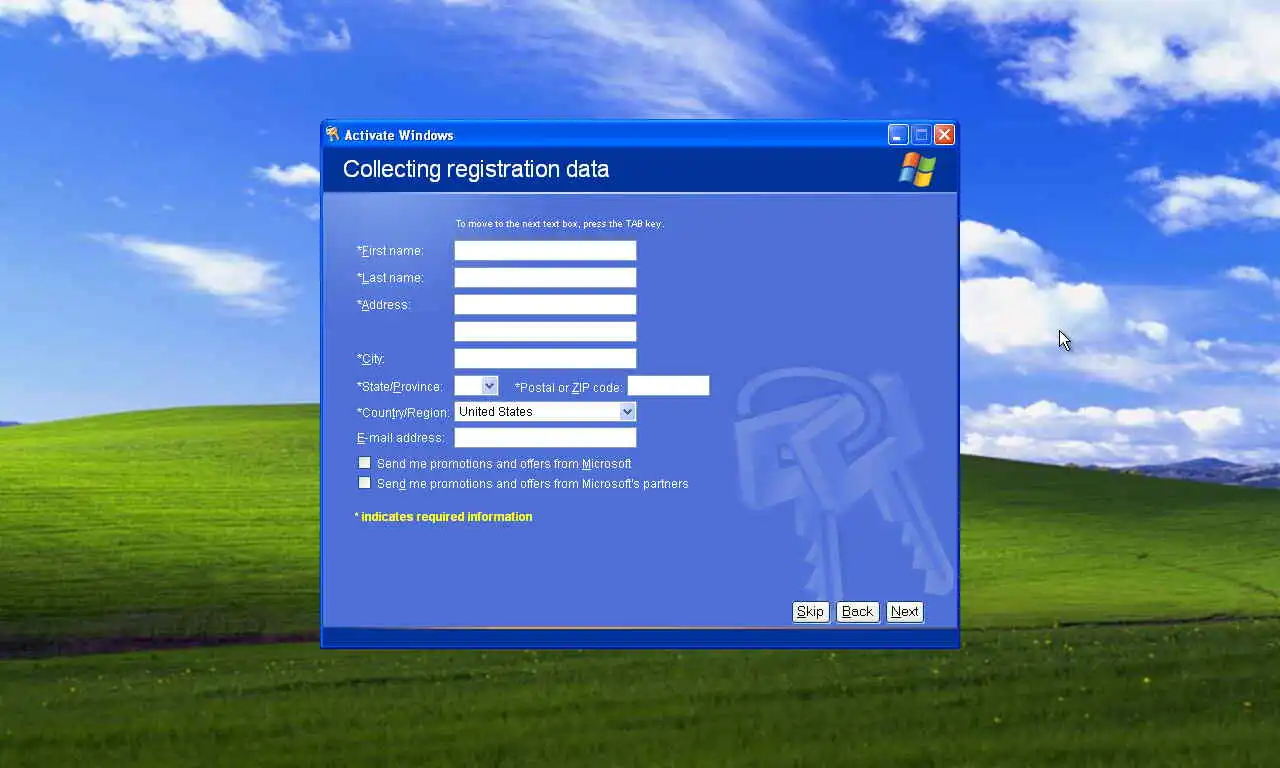The image size is (1280, 768).
Task: Maximize the Activate Windows dialog
Action: pos(921,135)
